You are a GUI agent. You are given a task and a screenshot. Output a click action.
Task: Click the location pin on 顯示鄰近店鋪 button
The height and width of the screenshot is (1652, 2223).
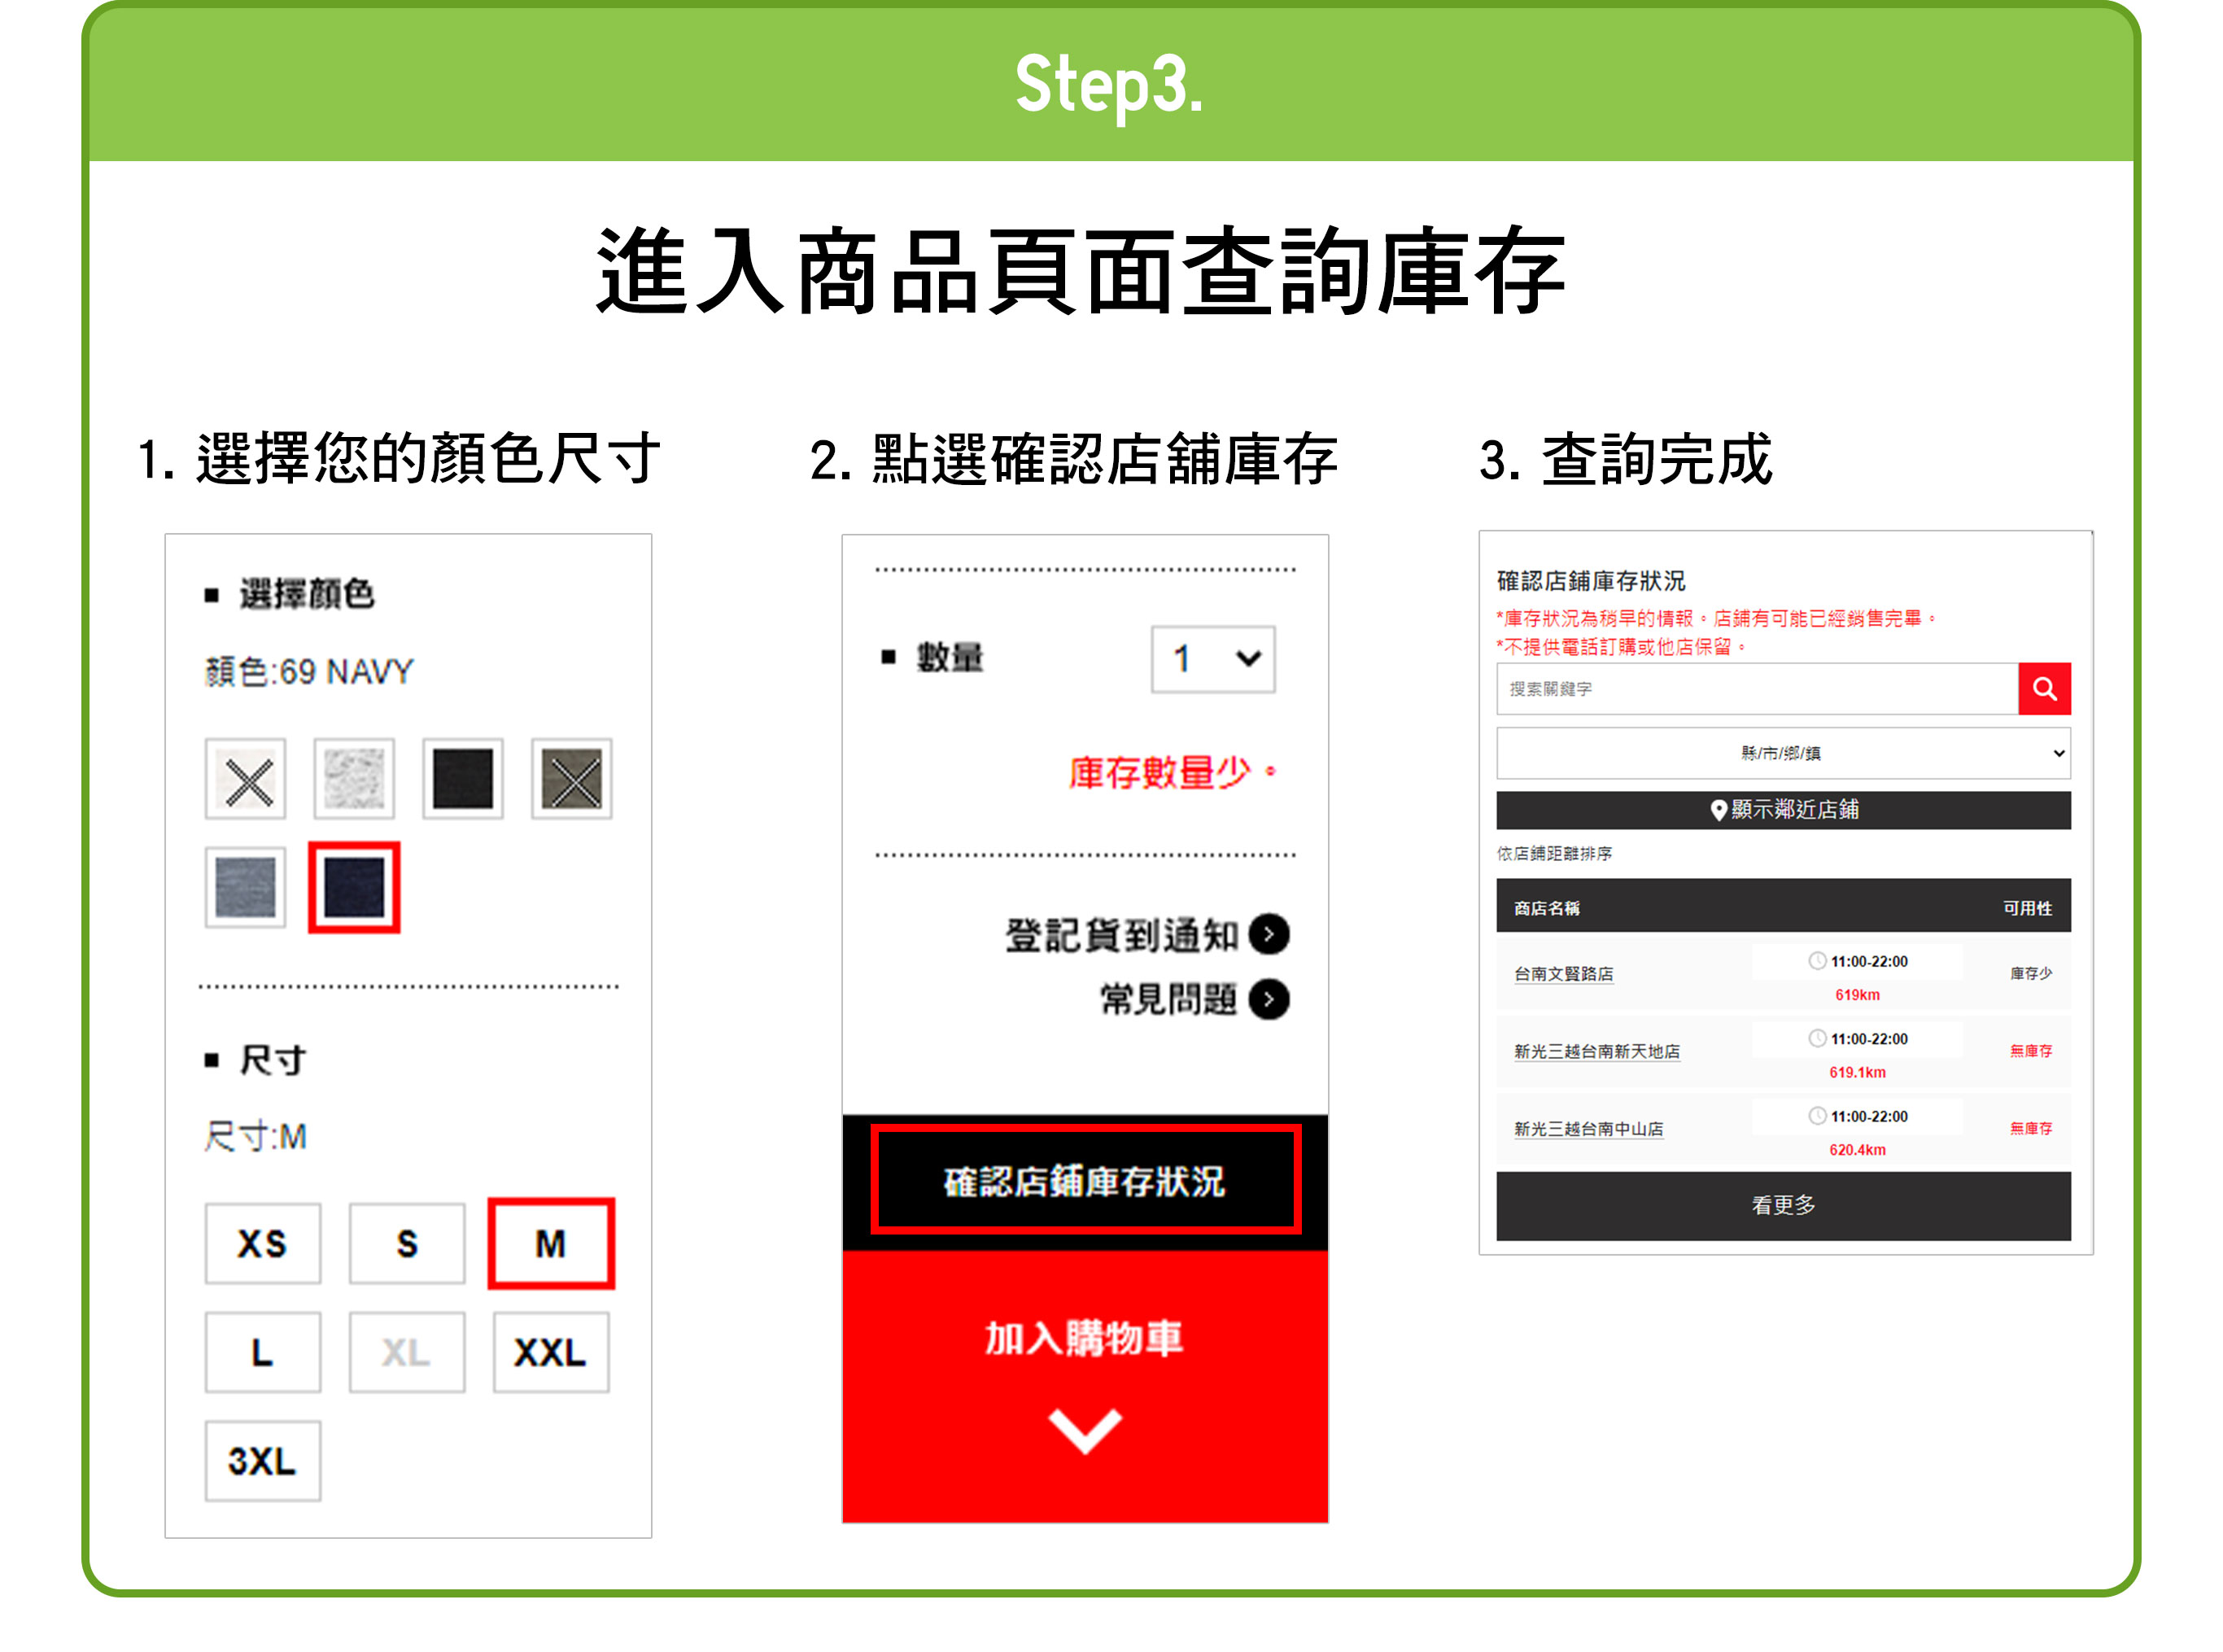point(1718,810)
